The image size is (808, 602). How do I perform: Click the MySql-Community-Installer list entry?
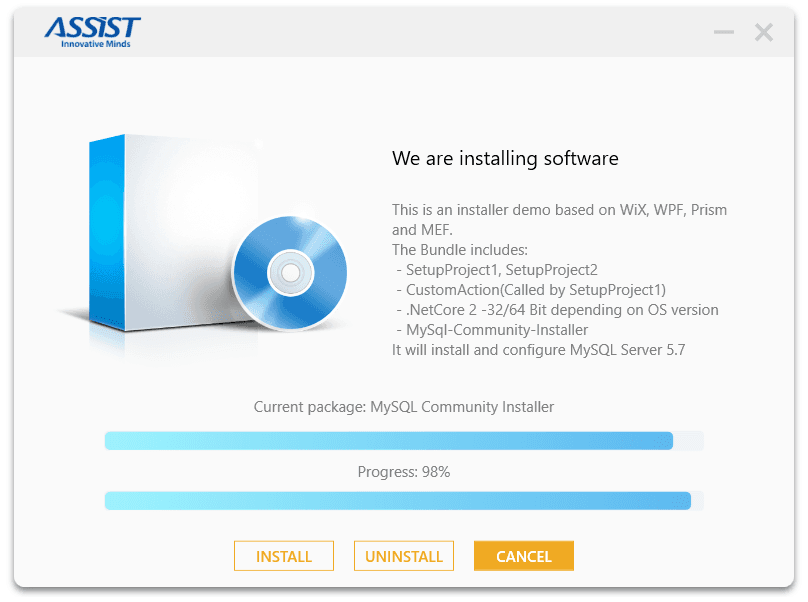point(492,330)
